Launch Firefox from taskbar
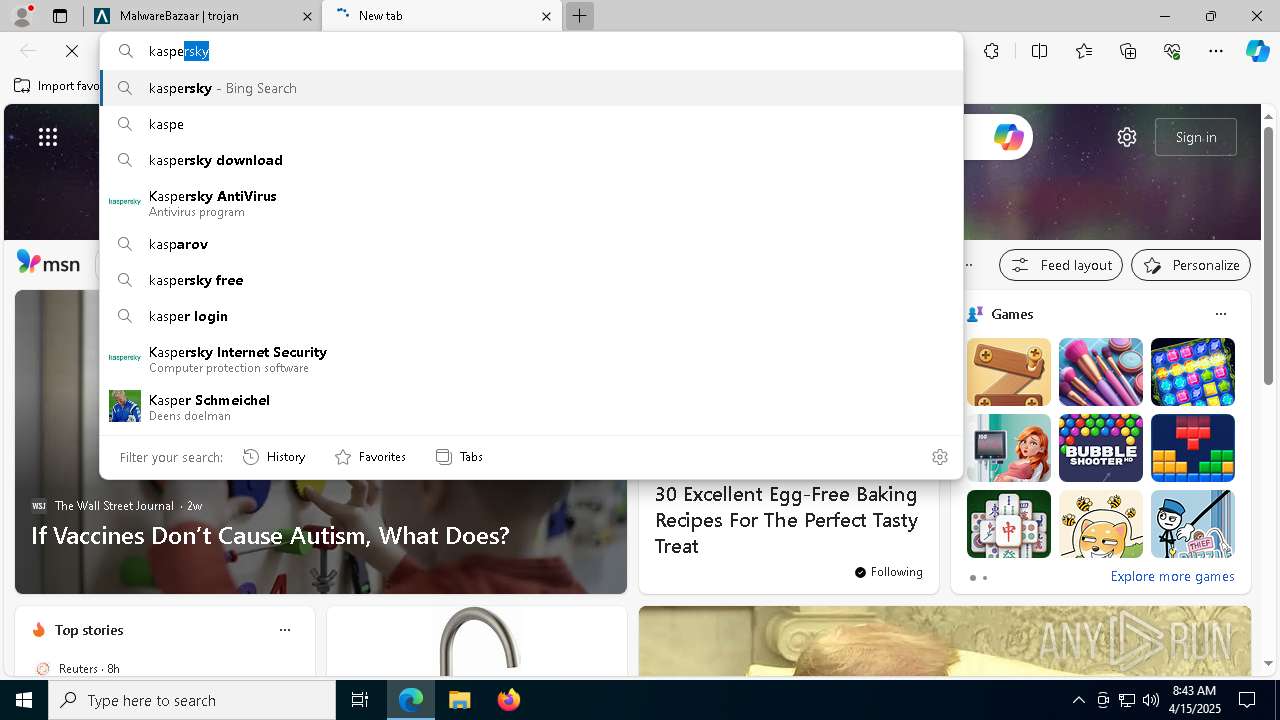 pyautogui.click(x=508, y=700)
